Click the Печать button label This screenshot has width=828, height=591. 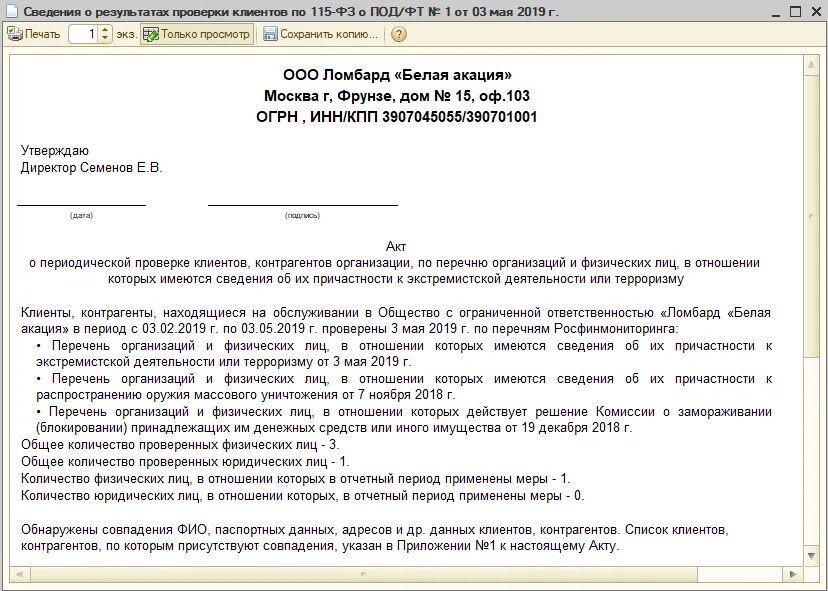43,34
